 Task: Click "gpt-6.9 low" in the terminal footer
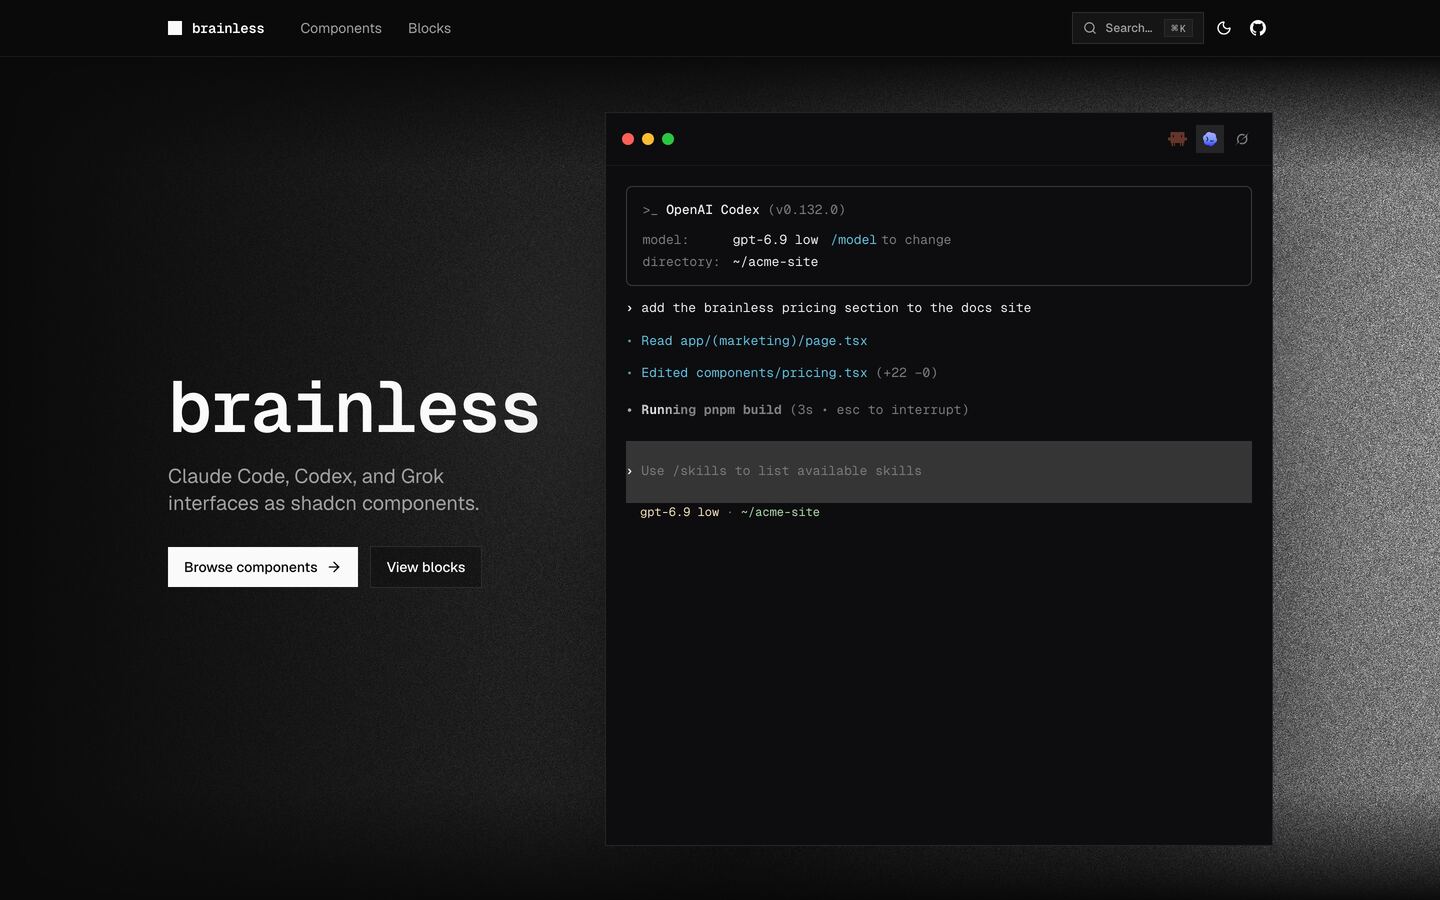pos(680,512)
